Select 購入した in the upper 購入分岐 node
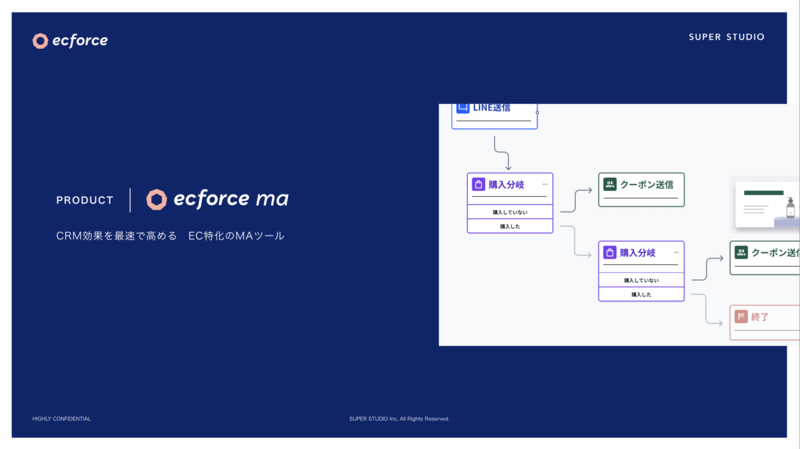The height and width of the screenshot is (449, 800). tap(510, 226)
